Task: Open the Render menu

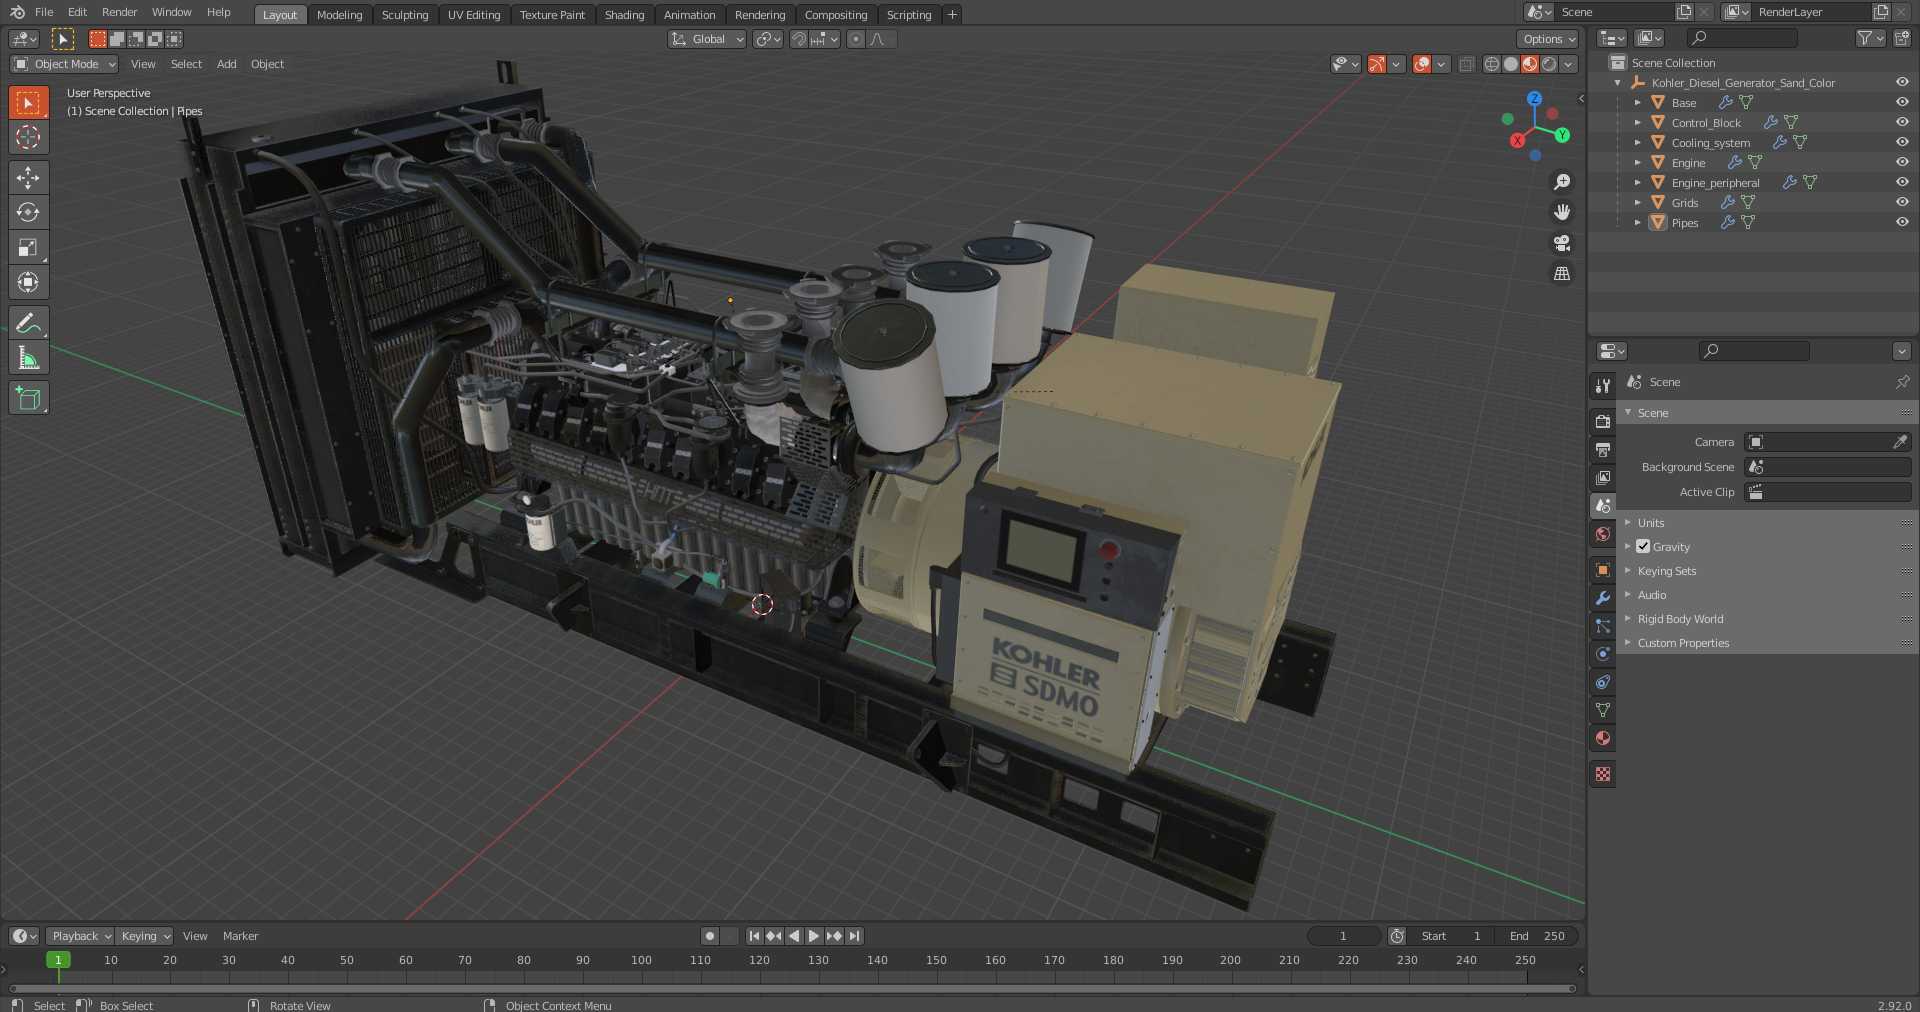Action: click(x=119, y=12)
